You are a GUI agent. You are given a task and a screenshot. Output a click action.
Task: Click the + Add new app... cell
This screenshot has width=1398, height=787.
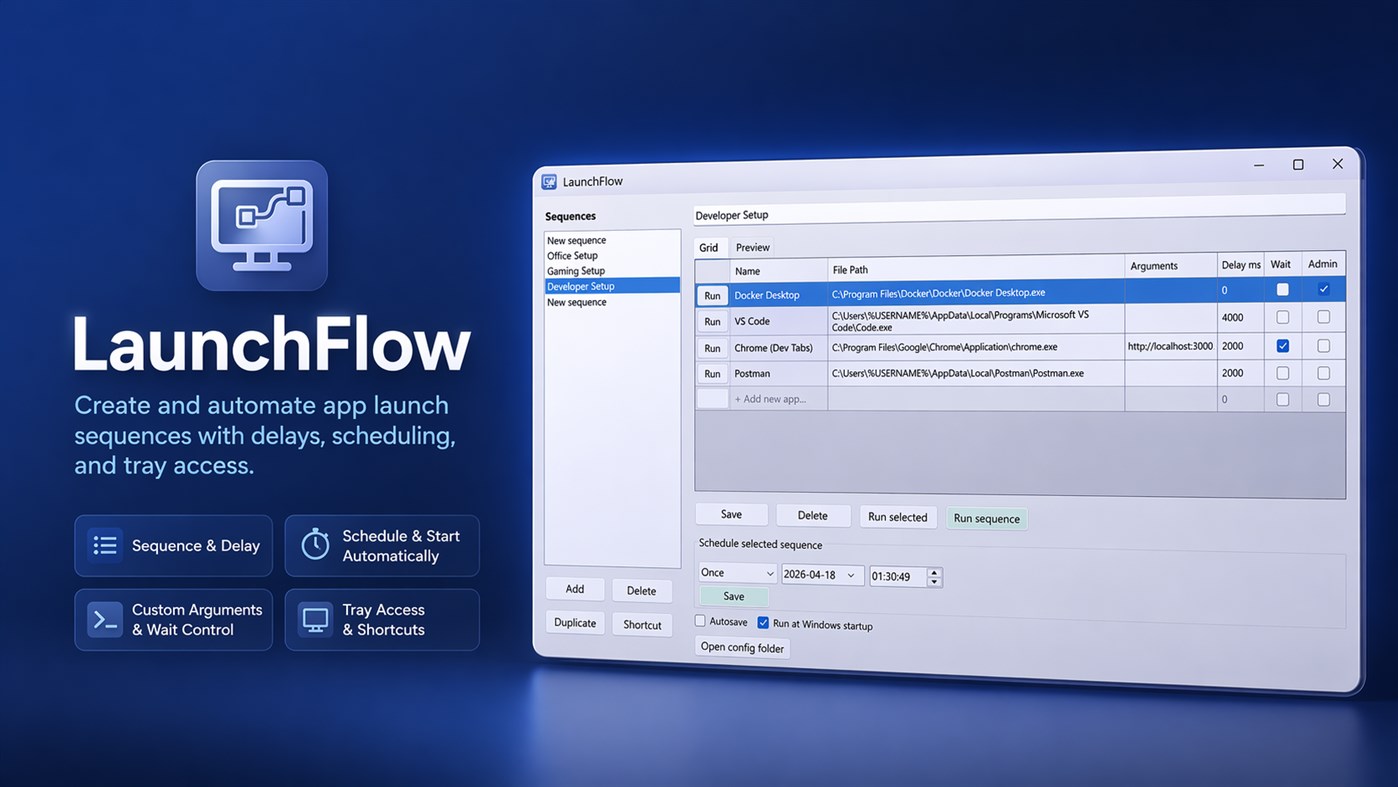click(779, 399)
